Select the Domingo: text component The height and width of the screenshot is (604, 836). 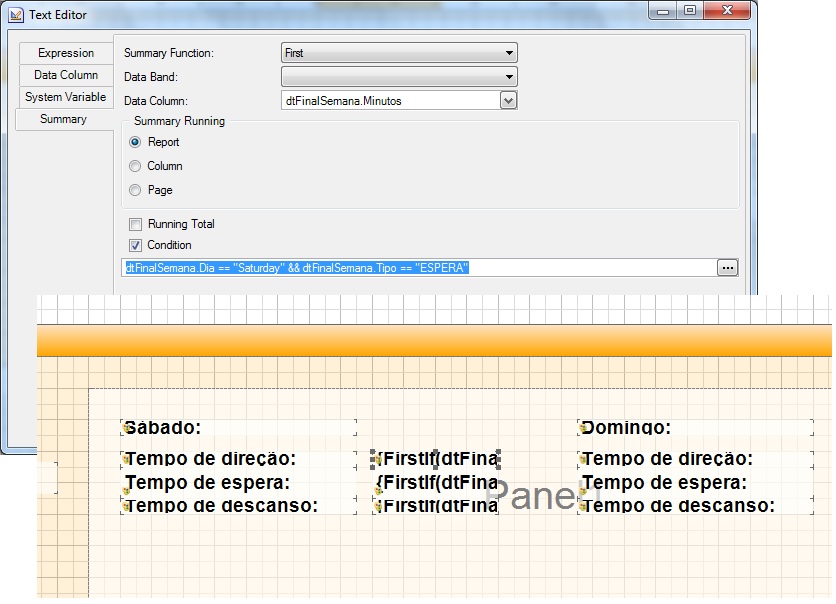(x=695, y=428)
